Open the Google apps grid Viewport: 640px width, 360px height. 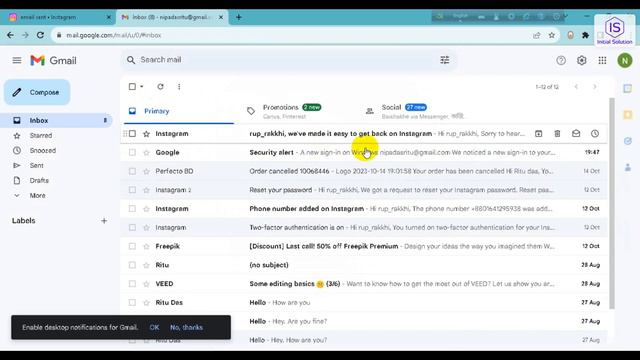[602, 60]
